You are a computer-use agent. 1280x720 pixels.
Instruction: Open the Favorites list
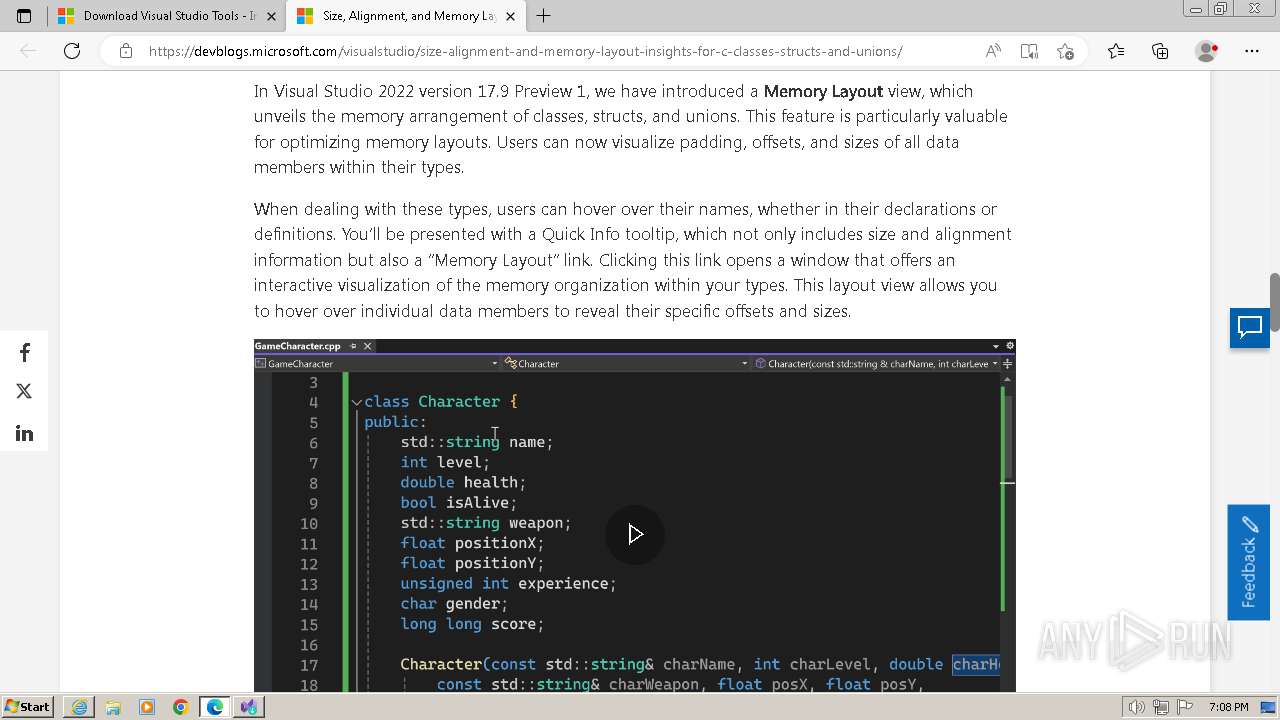click(x=1116, y=51)
